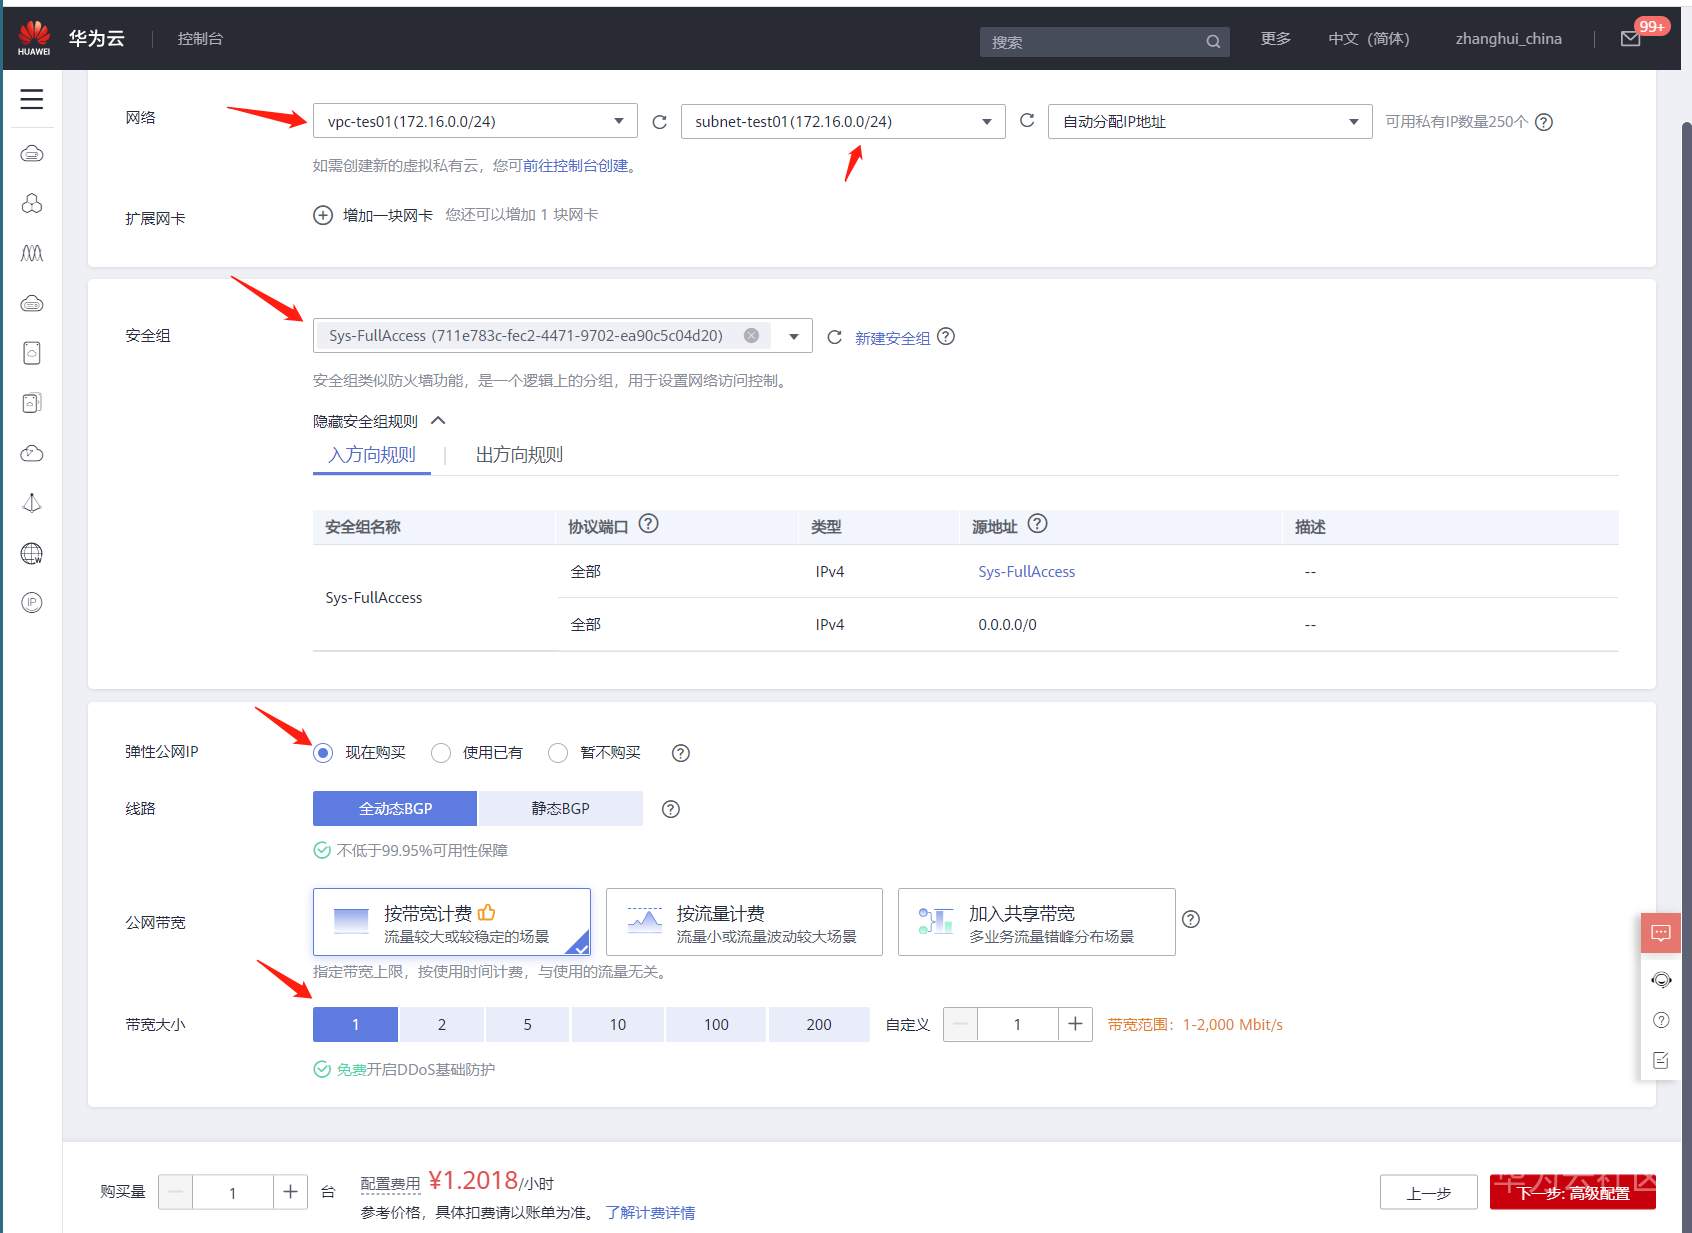Select the 暂不购买 radio button
The width and height of the screenshot is (1692, 1233).
[x=558, y=753]
